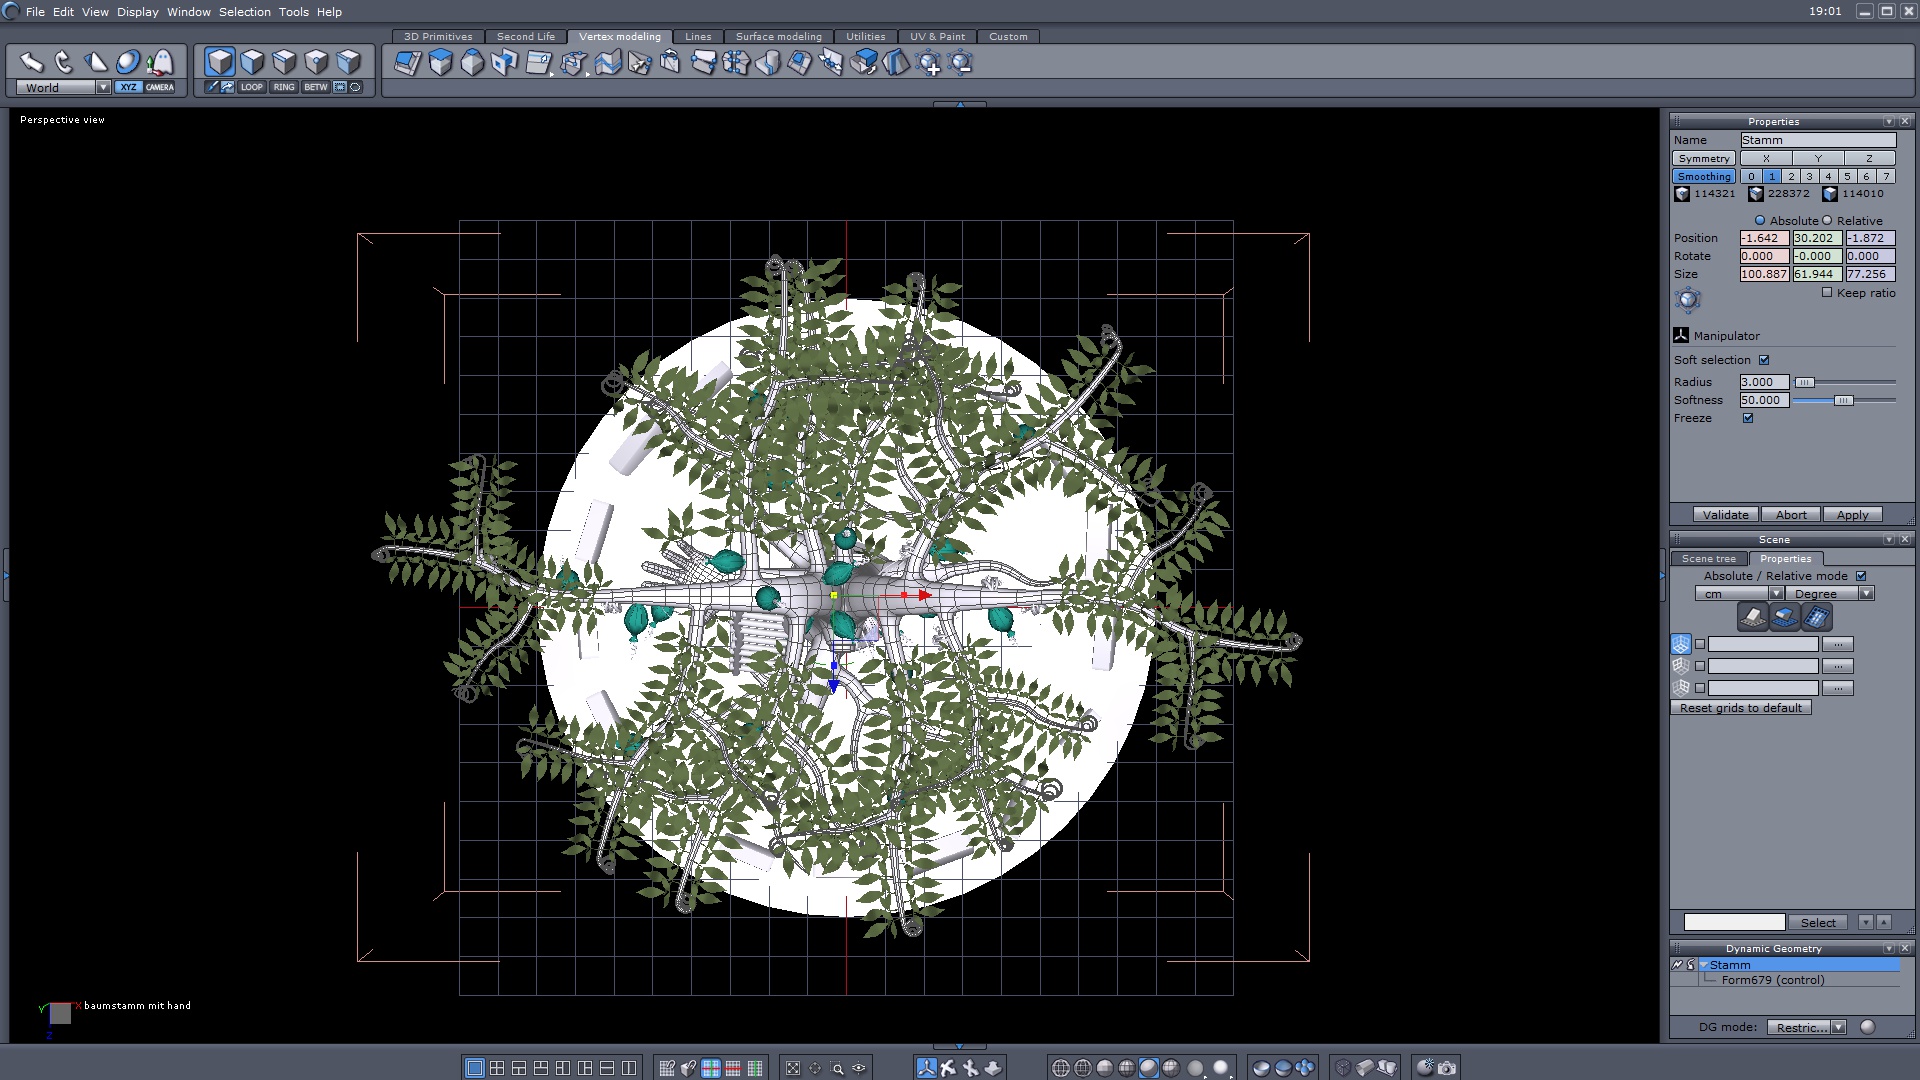Toggle the Soft selection checkbox
Screen dimensions: 1920x1080
[x=1764, y=360]
